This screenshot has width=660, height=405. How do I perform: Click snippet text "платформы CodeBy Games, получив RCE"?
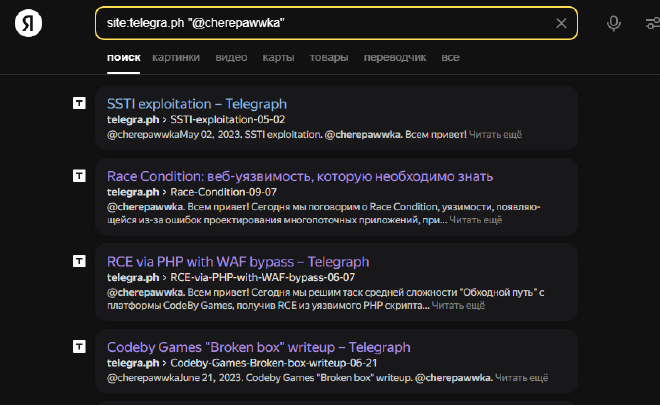pos(202,305)
